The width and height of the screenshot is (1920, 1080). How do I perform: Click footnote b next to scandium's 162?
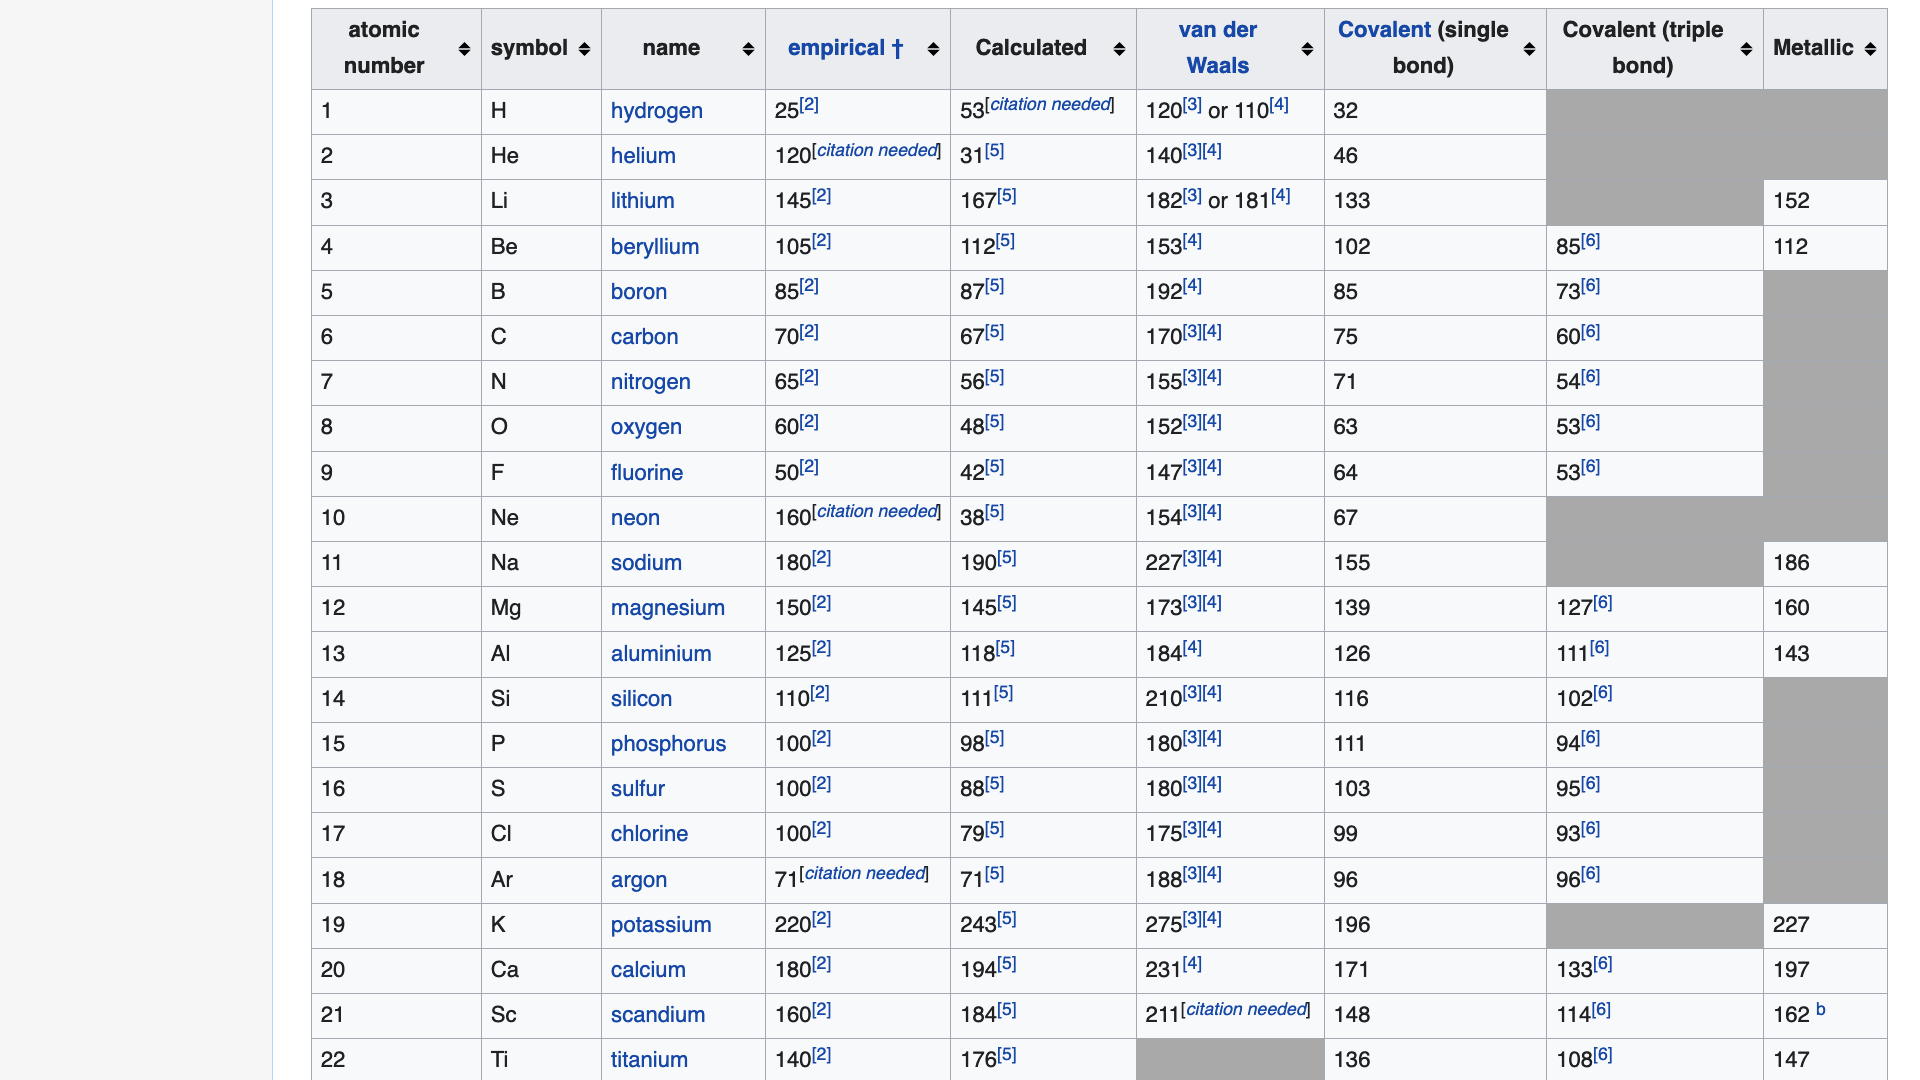(x=1820, y=1010)
